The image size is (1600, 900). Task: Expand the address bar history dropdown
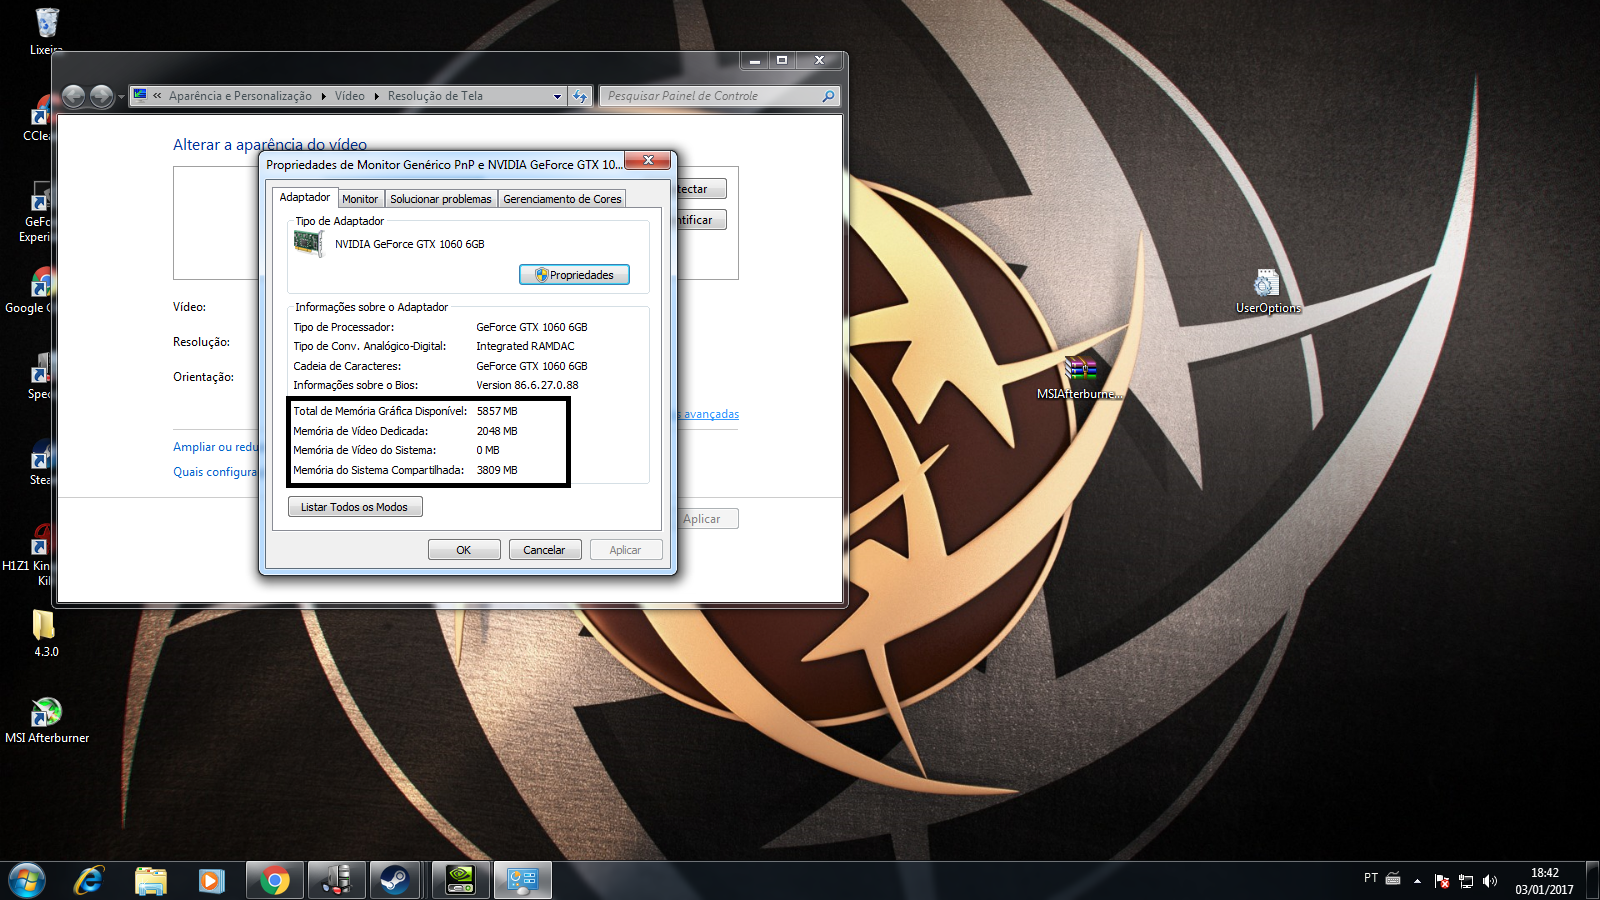point(557,96)
